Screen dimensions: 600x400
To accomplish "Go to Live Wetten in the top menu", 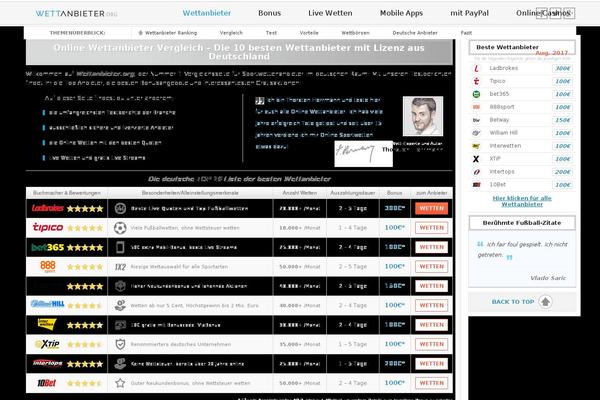I will point(330,13).
